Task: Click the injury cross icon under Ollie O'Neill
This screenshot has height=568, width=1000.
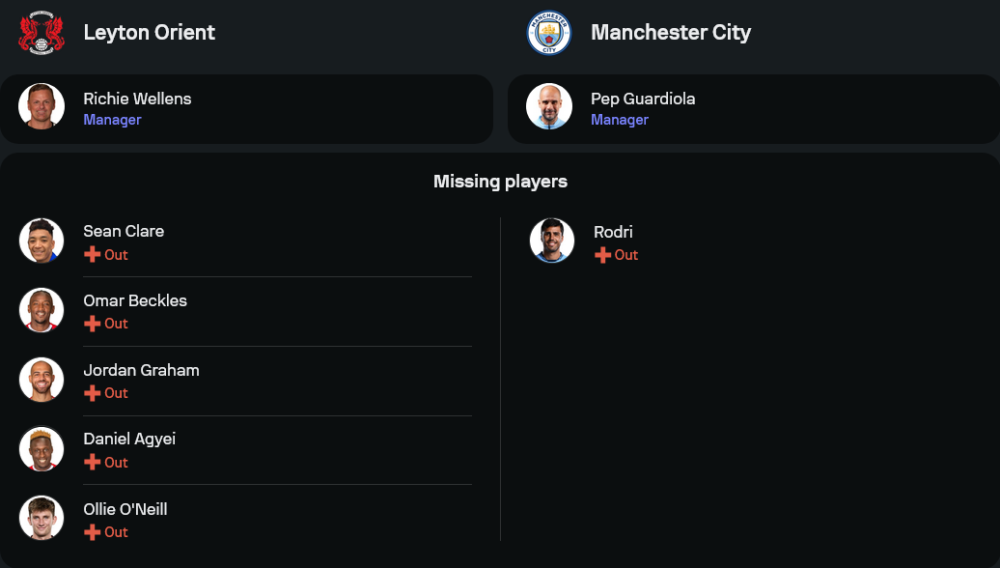Action: (92, 532)
